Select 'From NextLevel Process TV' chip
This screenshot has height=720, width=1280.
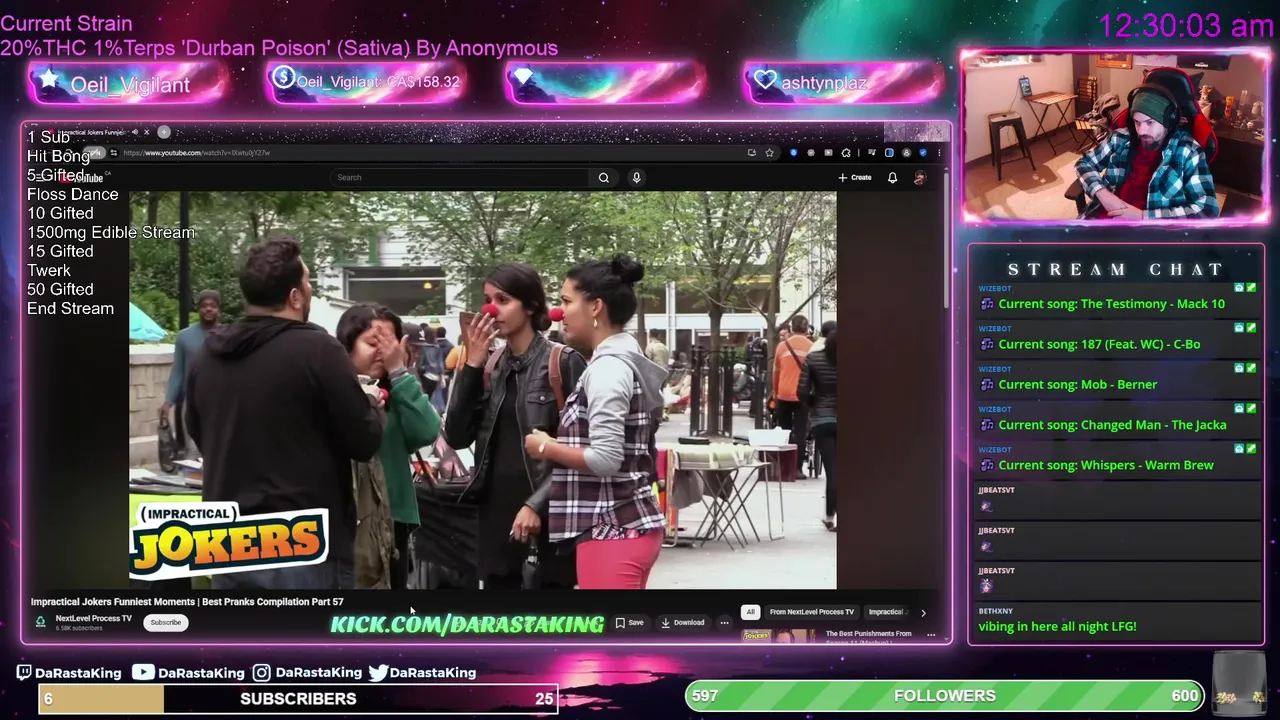point(812,612)
